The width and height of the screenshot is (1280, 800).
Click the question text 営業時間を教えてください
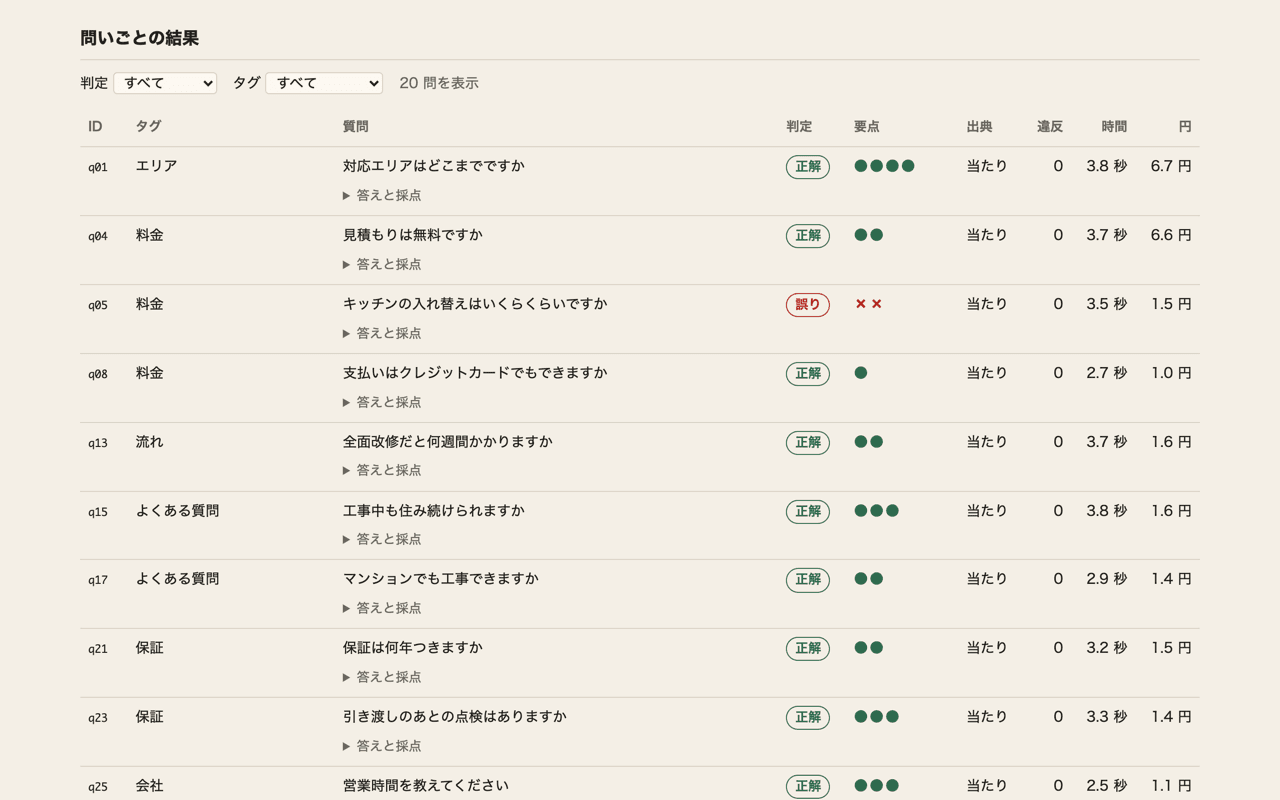coord(426,786)
